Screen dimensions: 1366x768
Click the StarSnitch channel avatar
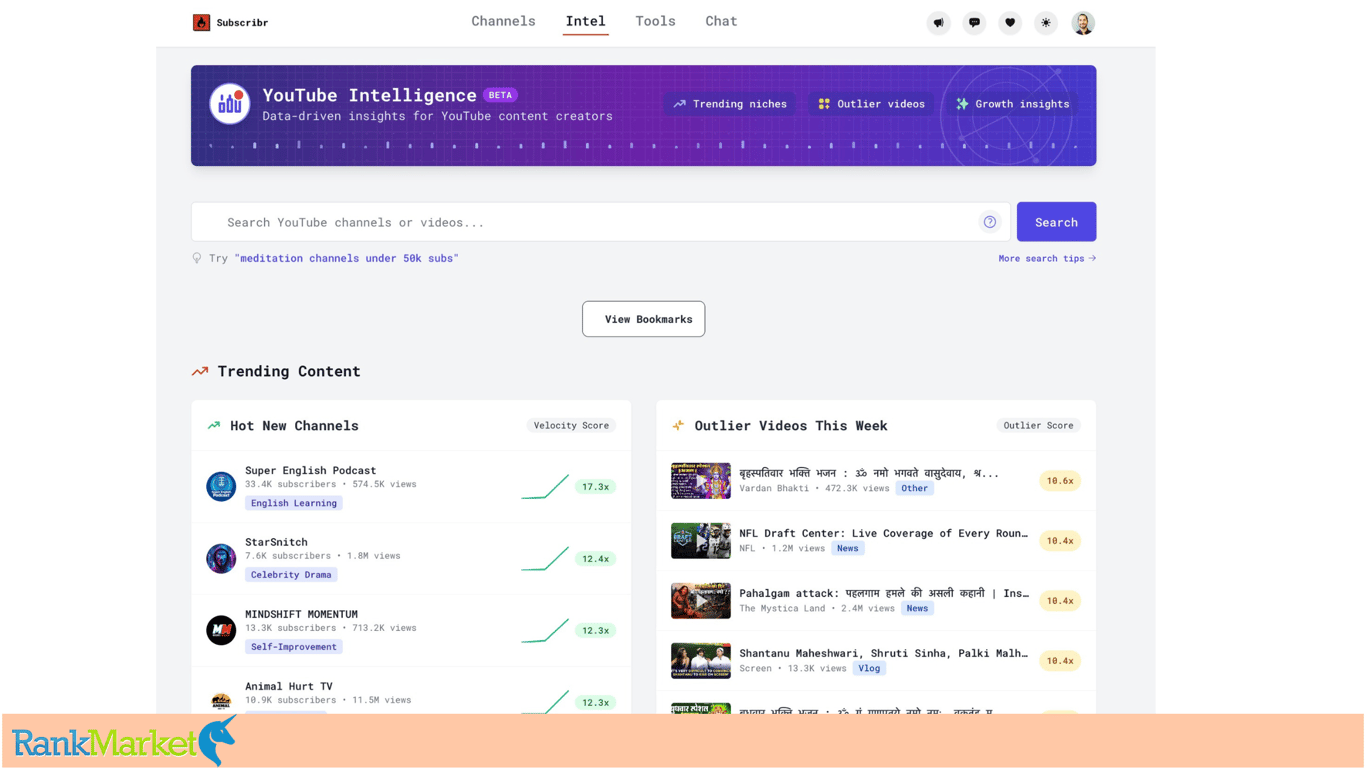221,558
